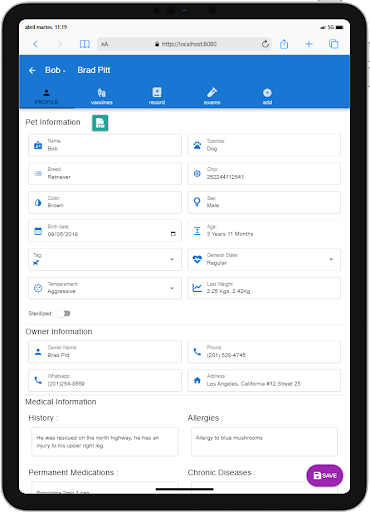The width and height of the screenshot is (370, 512).
Task: Open the birth date calendar picker
Action: (173, 234)
